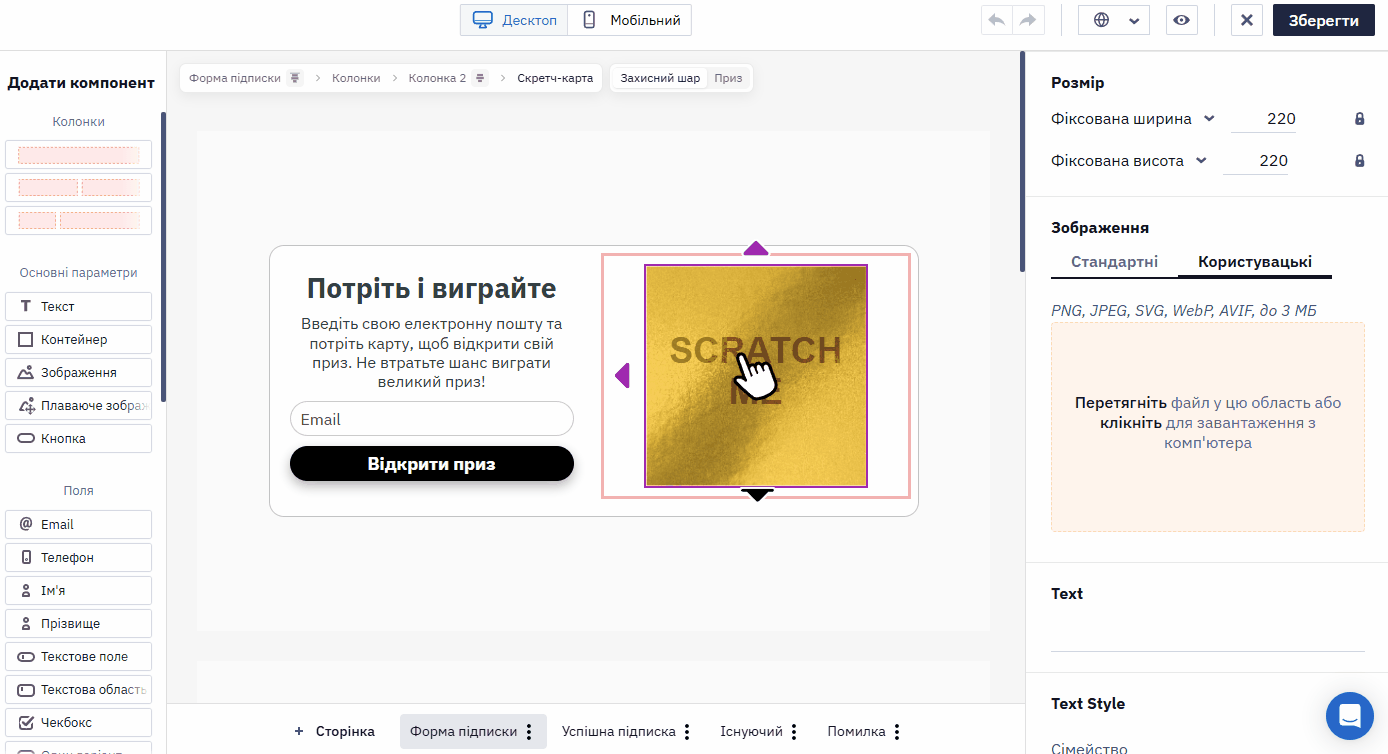The width and height of the screenshot is (1388, 754).
Task: Toggle the height lock icon
Action: point(1359,161)
